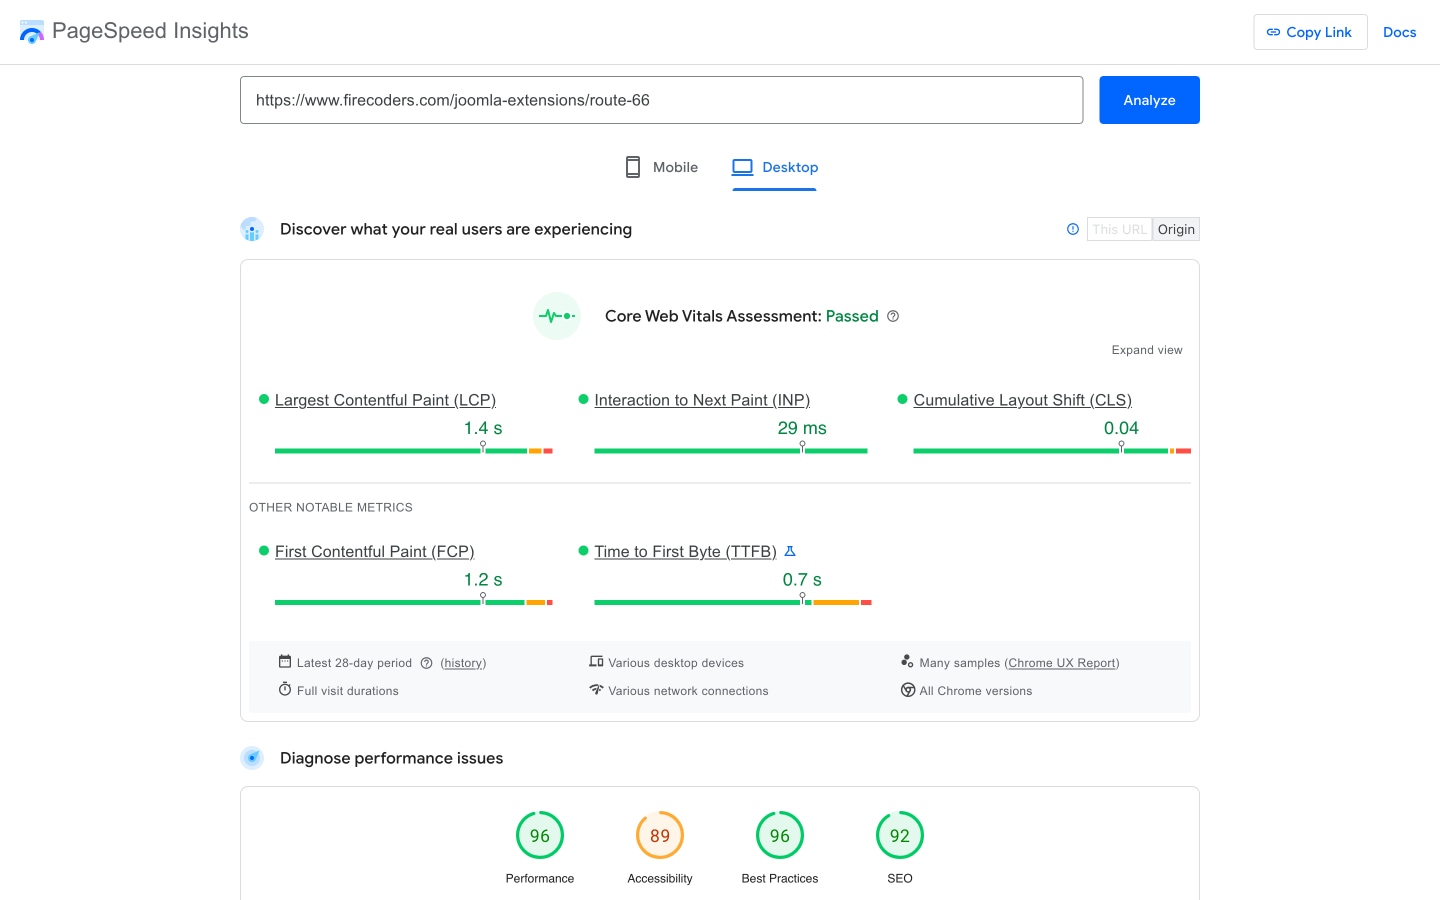The image size is (1440, 900).
Task: Toggle to This URL data
Action: tap(1120, 229)
